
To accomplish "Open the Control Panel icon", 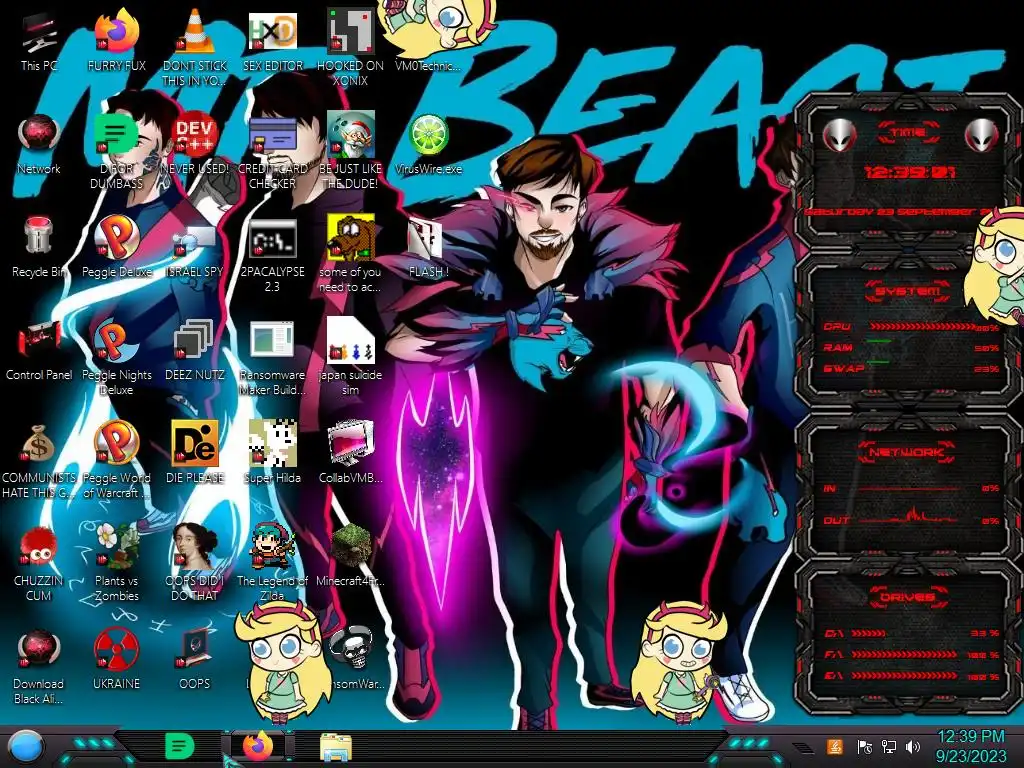I will coord(39,351).
